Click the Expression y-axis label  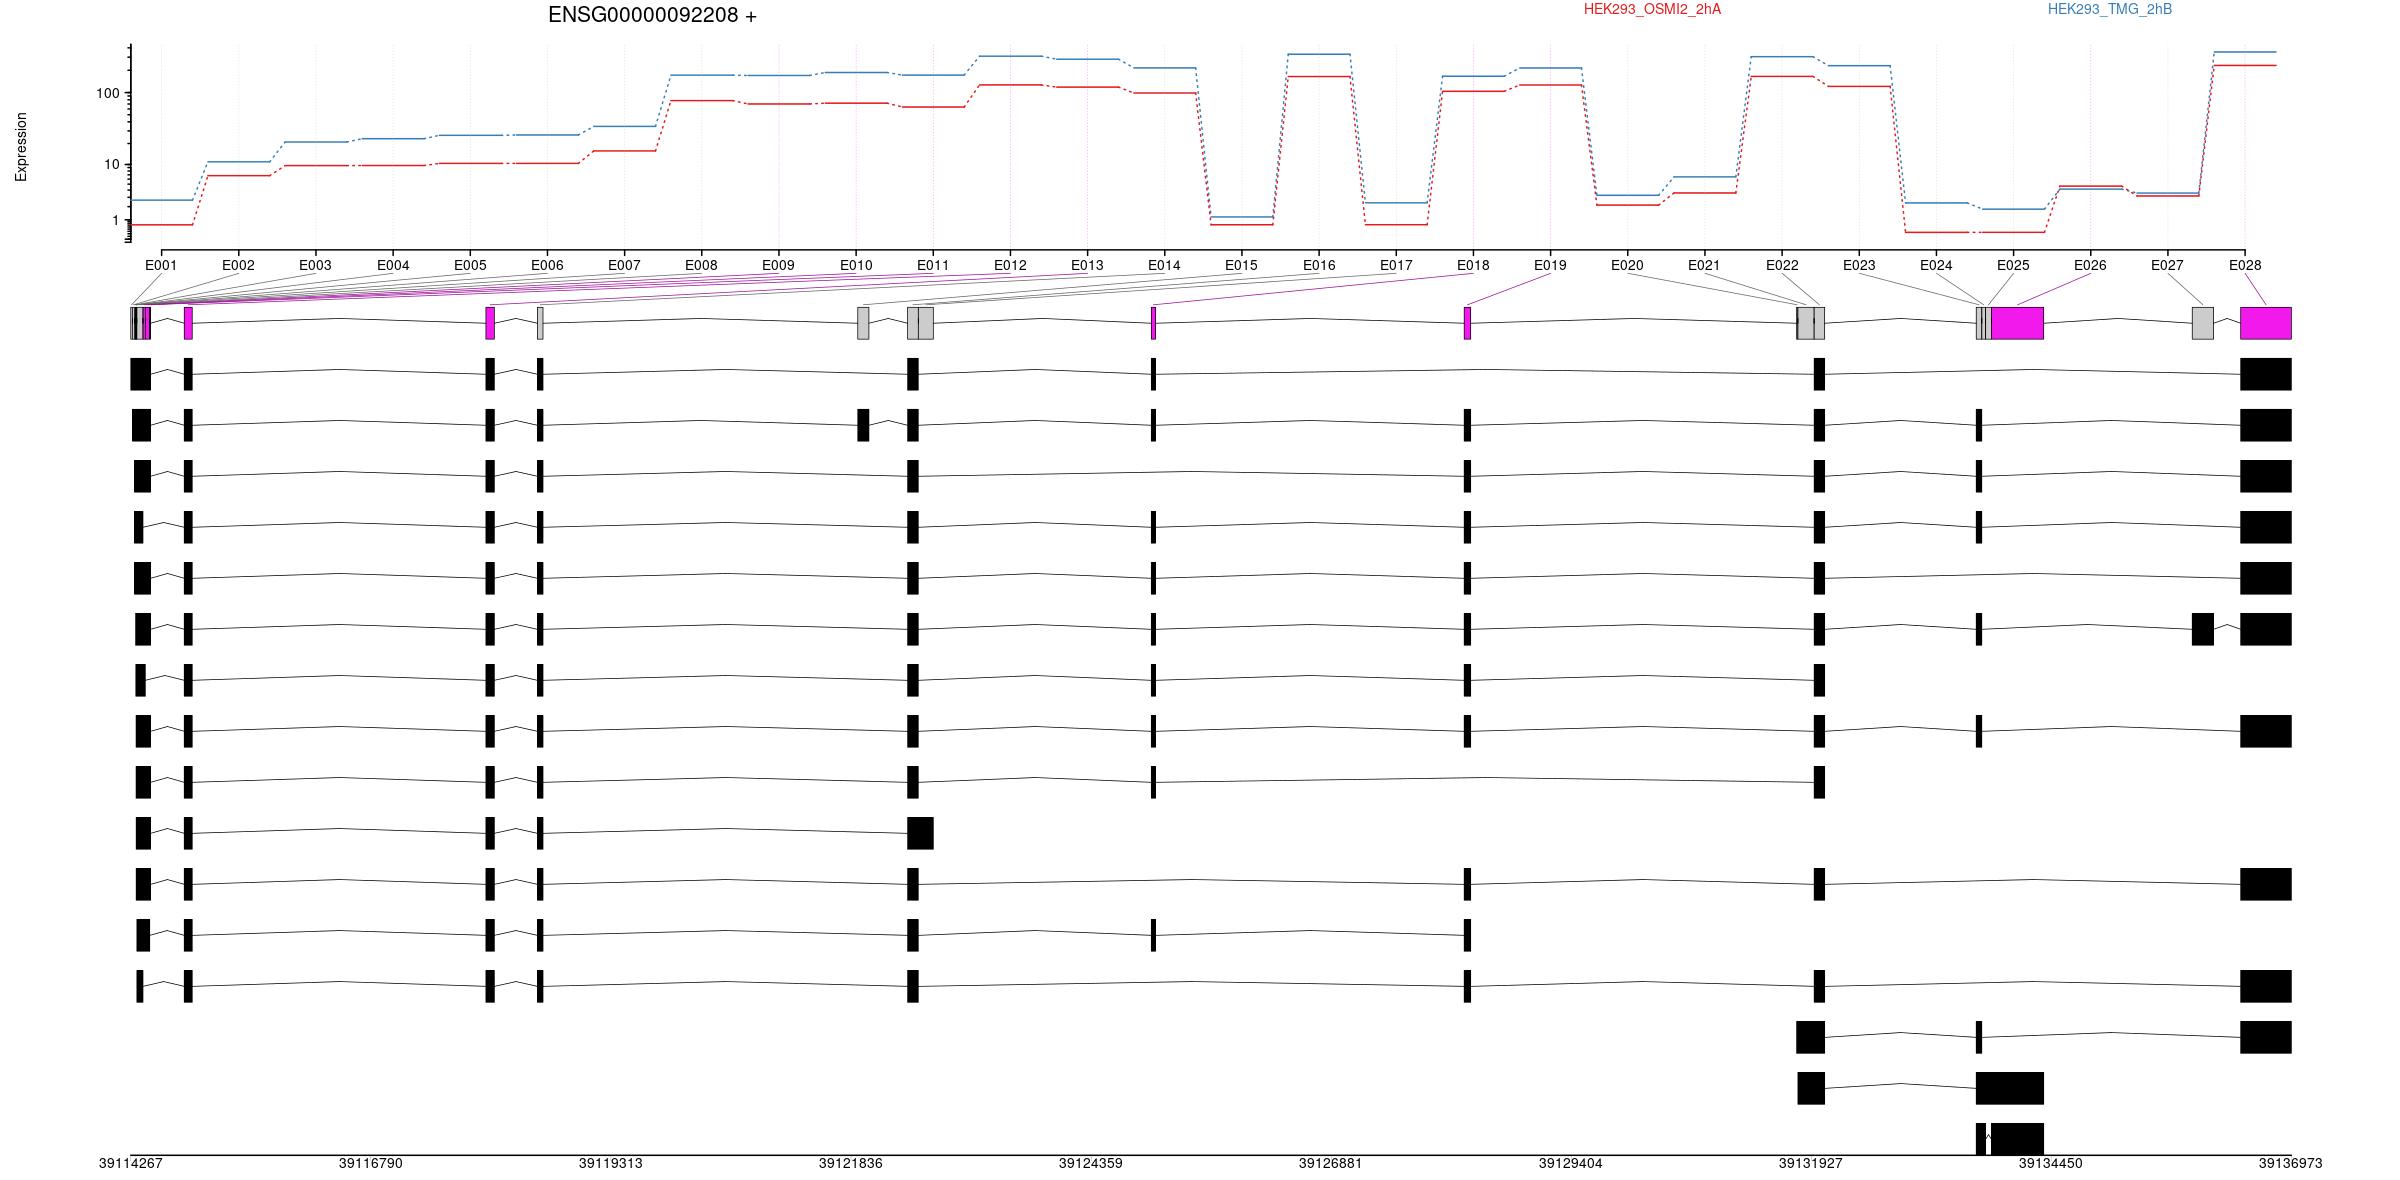coord(21,146)
